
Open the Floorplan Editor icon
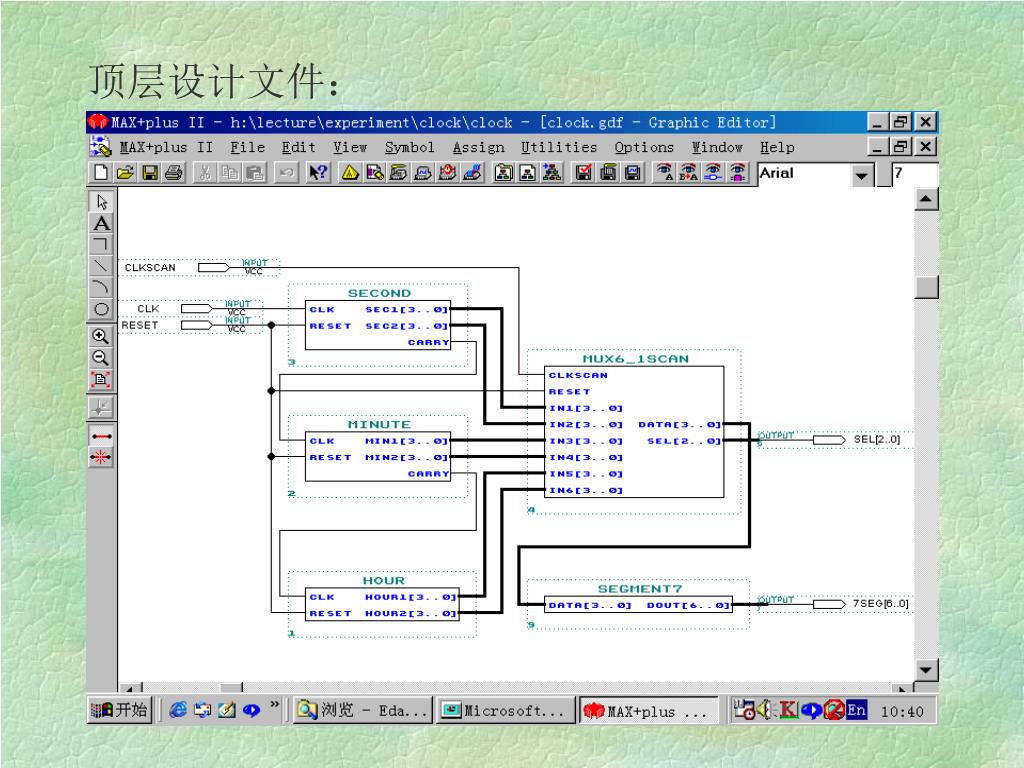click(x=375, y=172)
